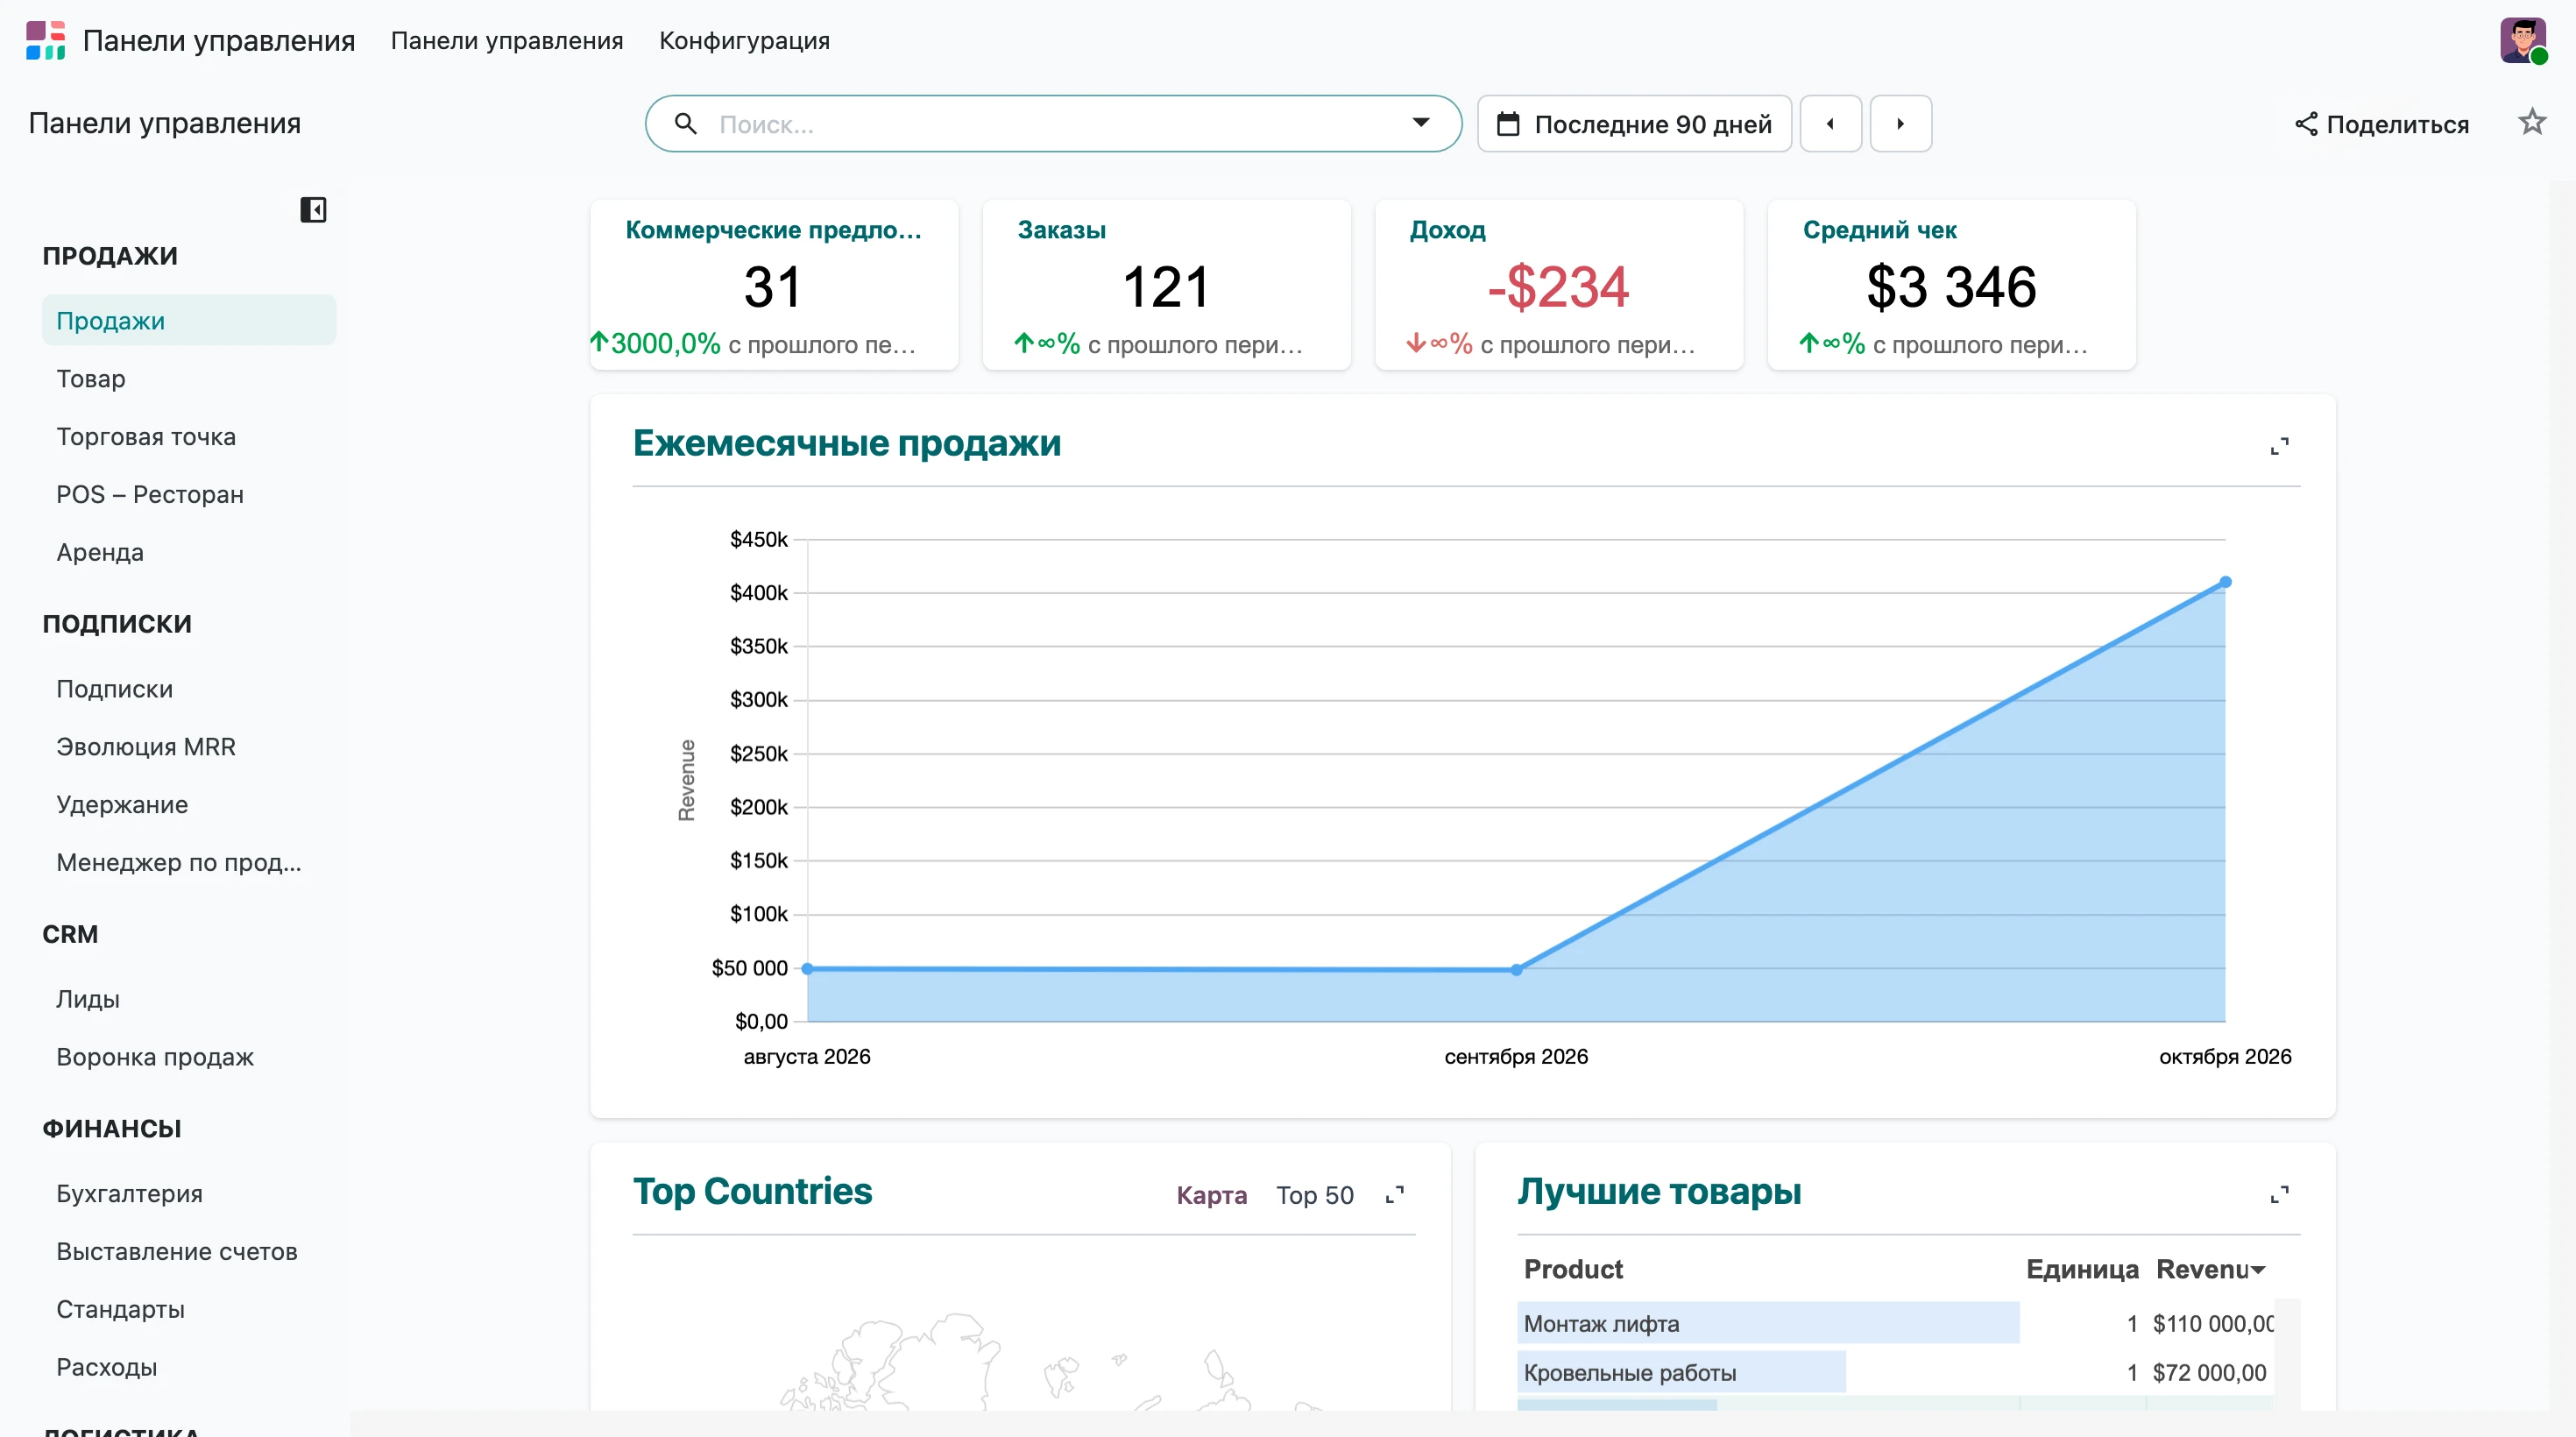Click the Доход -$234 KPI card
This screenshot has height=1437, width=2576.
coord(1559,285)
